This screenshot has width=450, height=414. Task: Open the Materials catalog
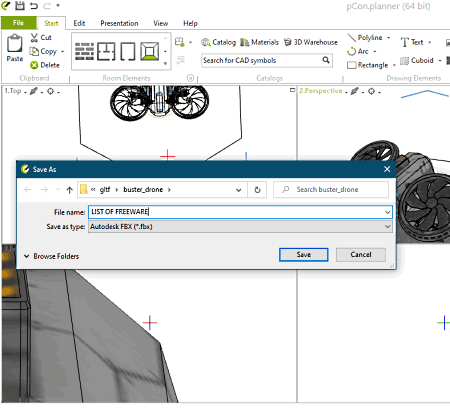coord(259,42)
